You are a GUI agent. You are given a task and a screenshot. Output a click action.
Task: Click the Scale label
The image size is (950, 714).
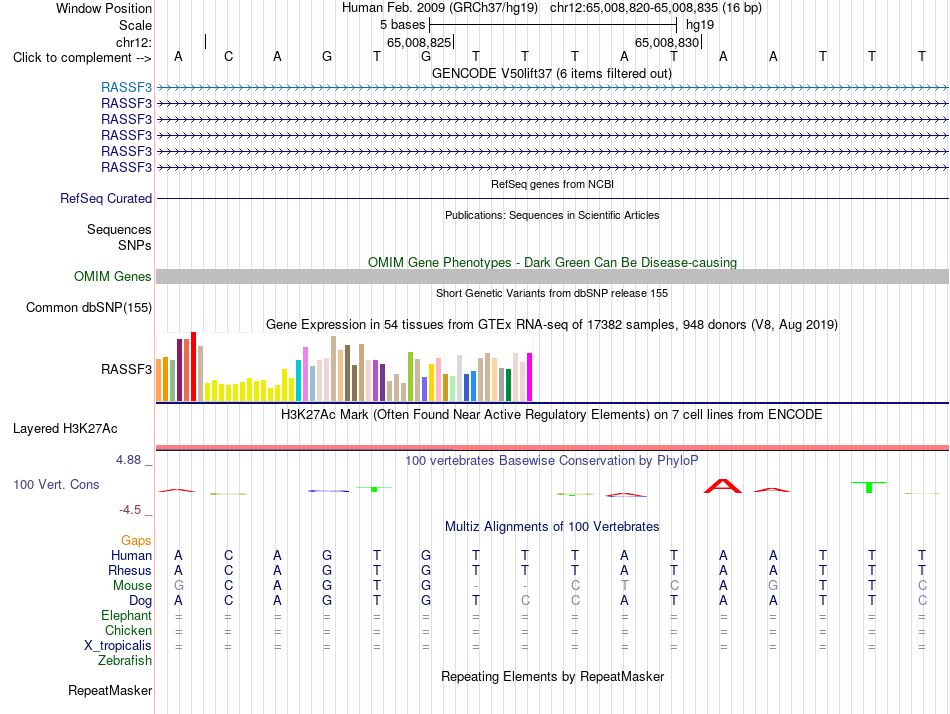point(135,25)
